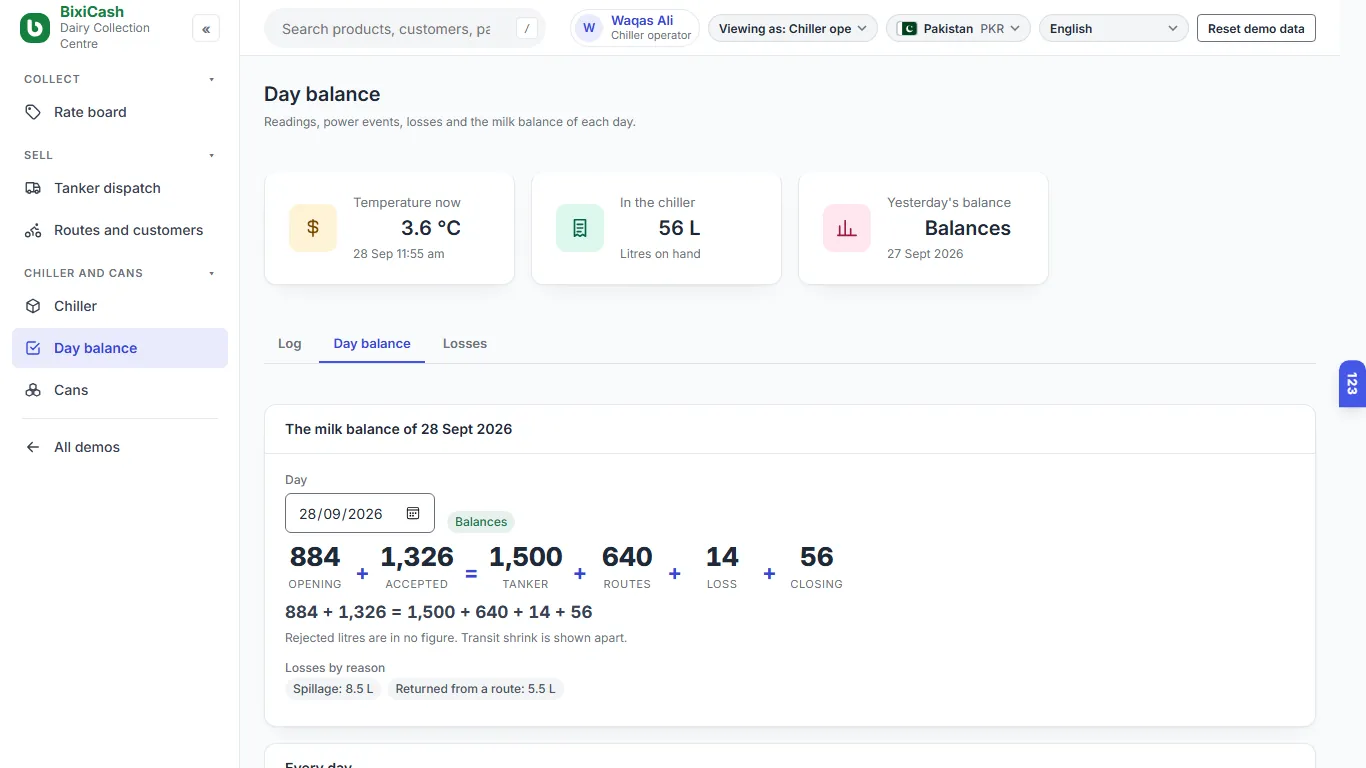Open the Rate board page

pyautogui.click(x=120, y=112)
